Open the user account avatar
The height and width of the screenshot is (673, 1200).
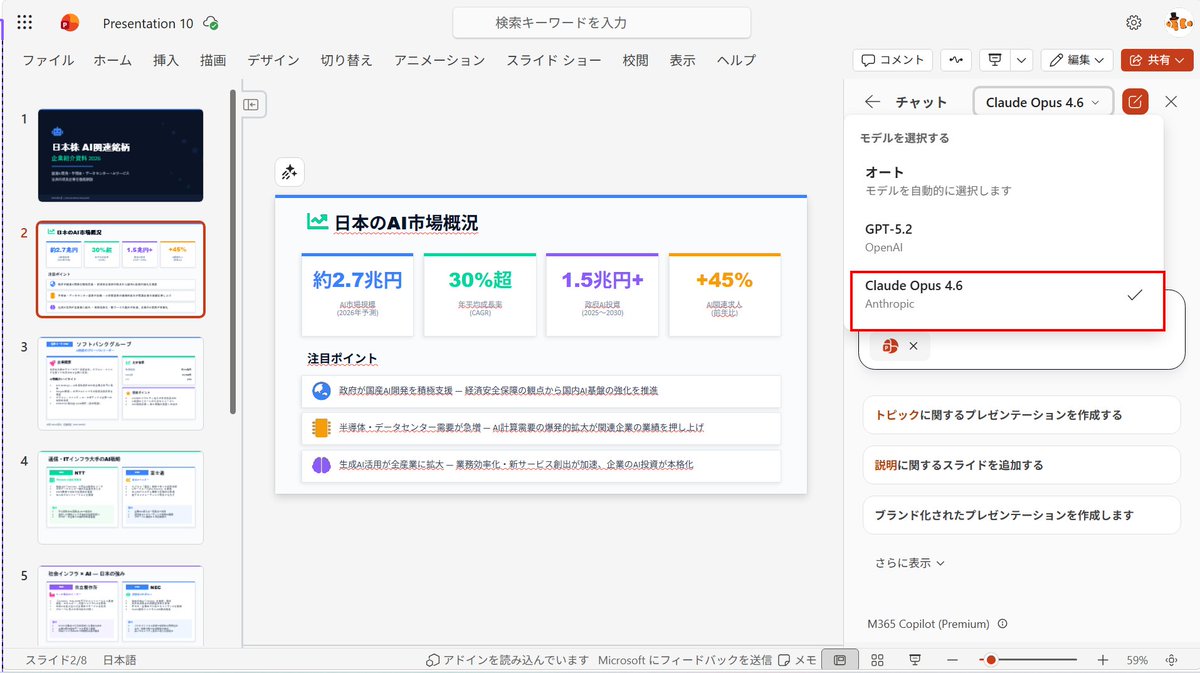pos(1177,22)
